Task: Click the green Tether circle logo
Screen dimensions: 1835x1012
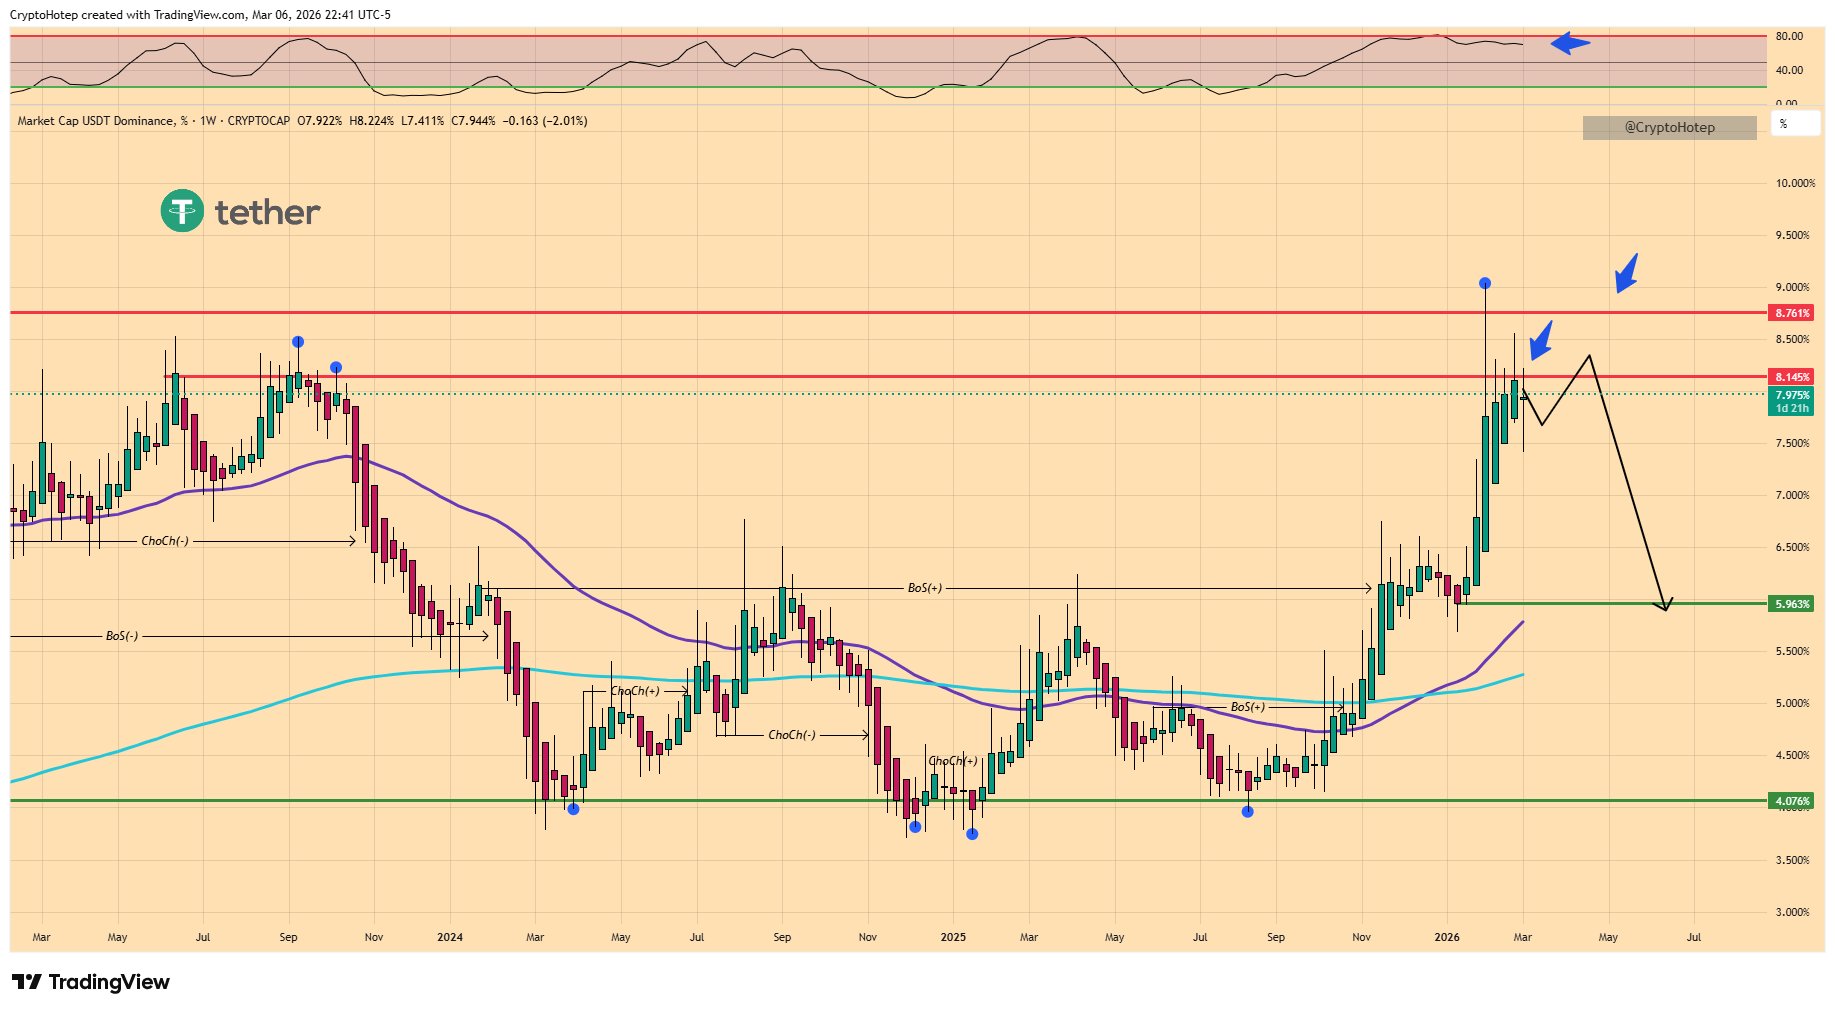Action: click(181, 211)
